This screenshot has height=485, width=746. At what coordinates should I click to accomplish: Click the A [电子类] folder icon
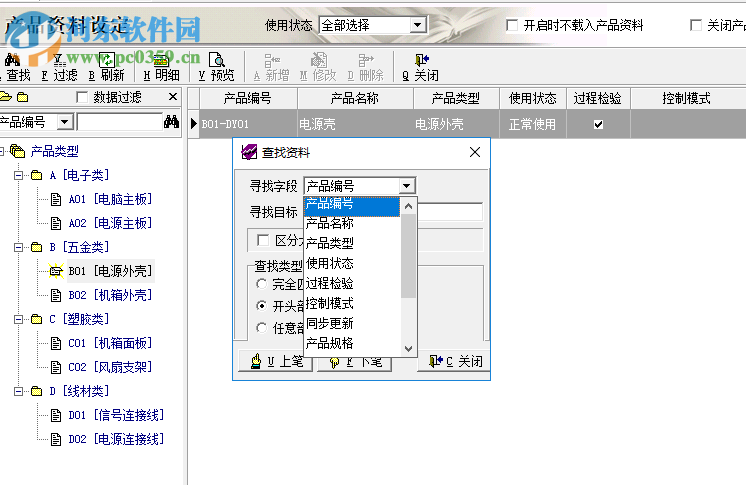click(37, 175)
